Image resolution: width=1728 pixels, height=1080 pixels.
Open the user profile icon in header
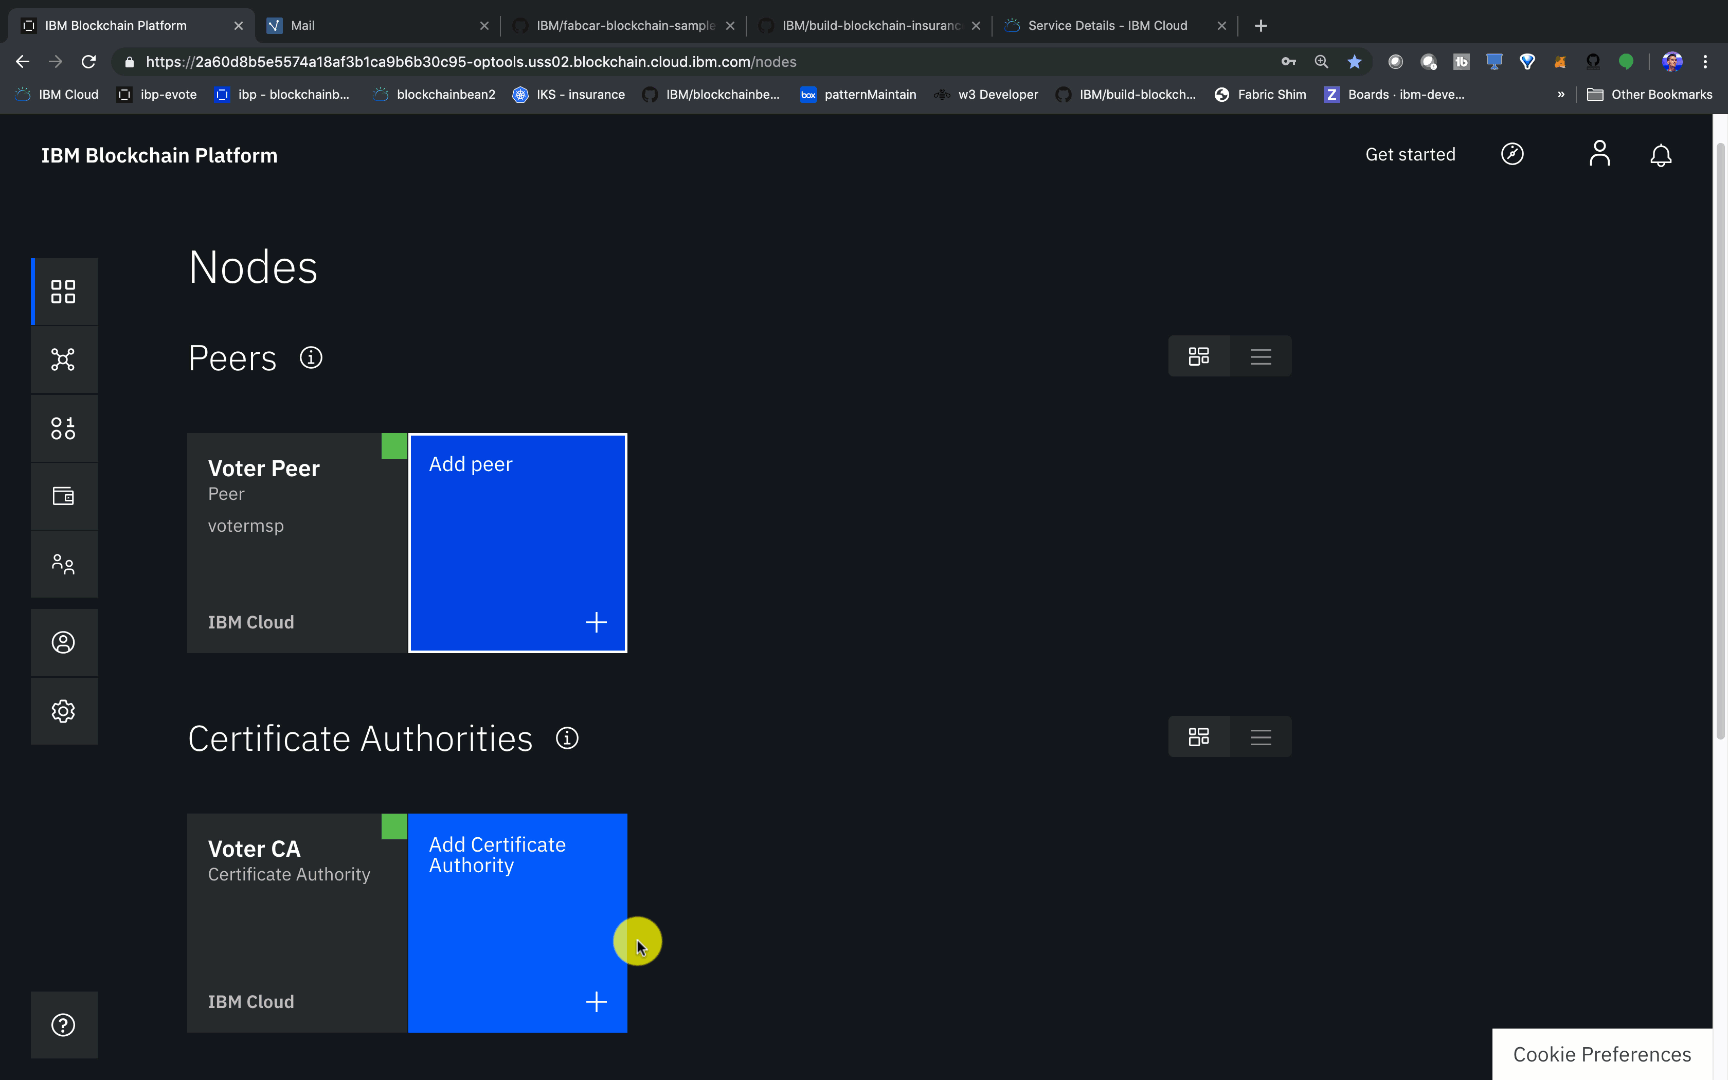tap(1600, 154)
